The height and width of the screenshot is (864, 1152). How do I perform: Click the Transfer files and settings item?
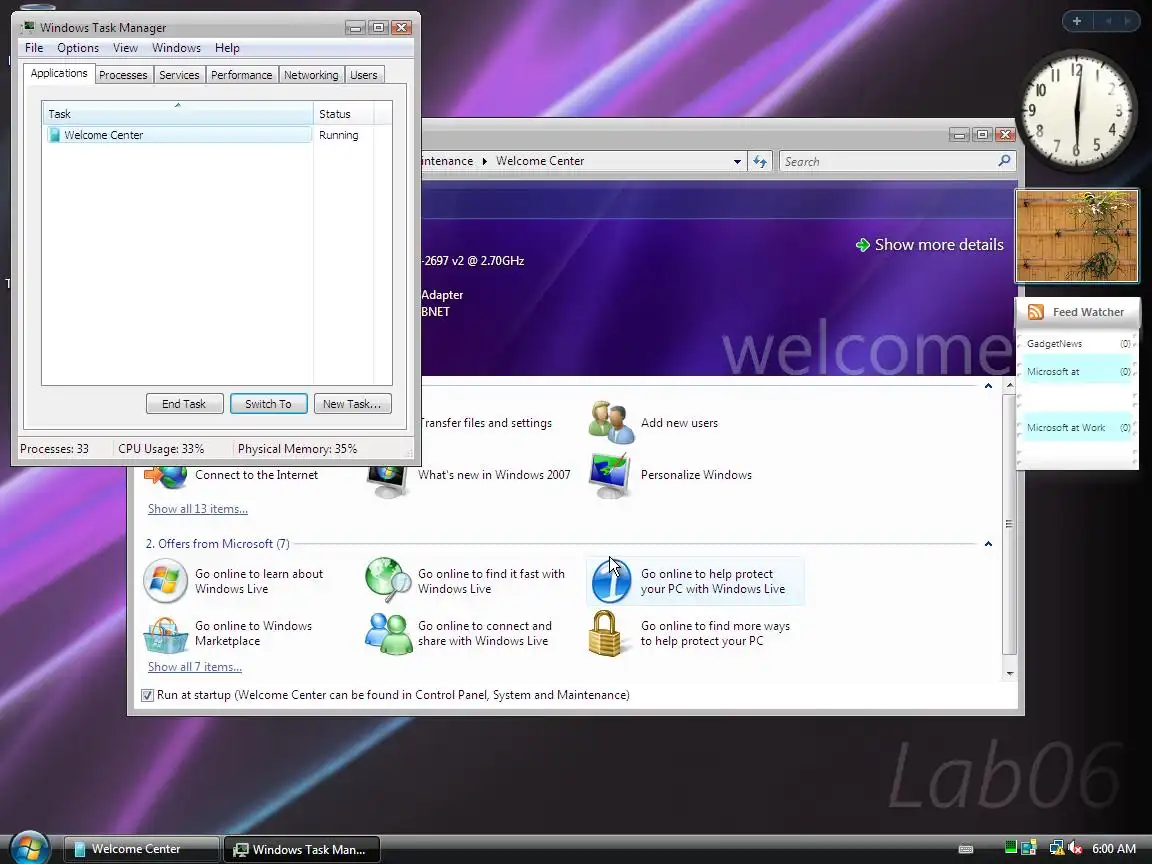486,423
